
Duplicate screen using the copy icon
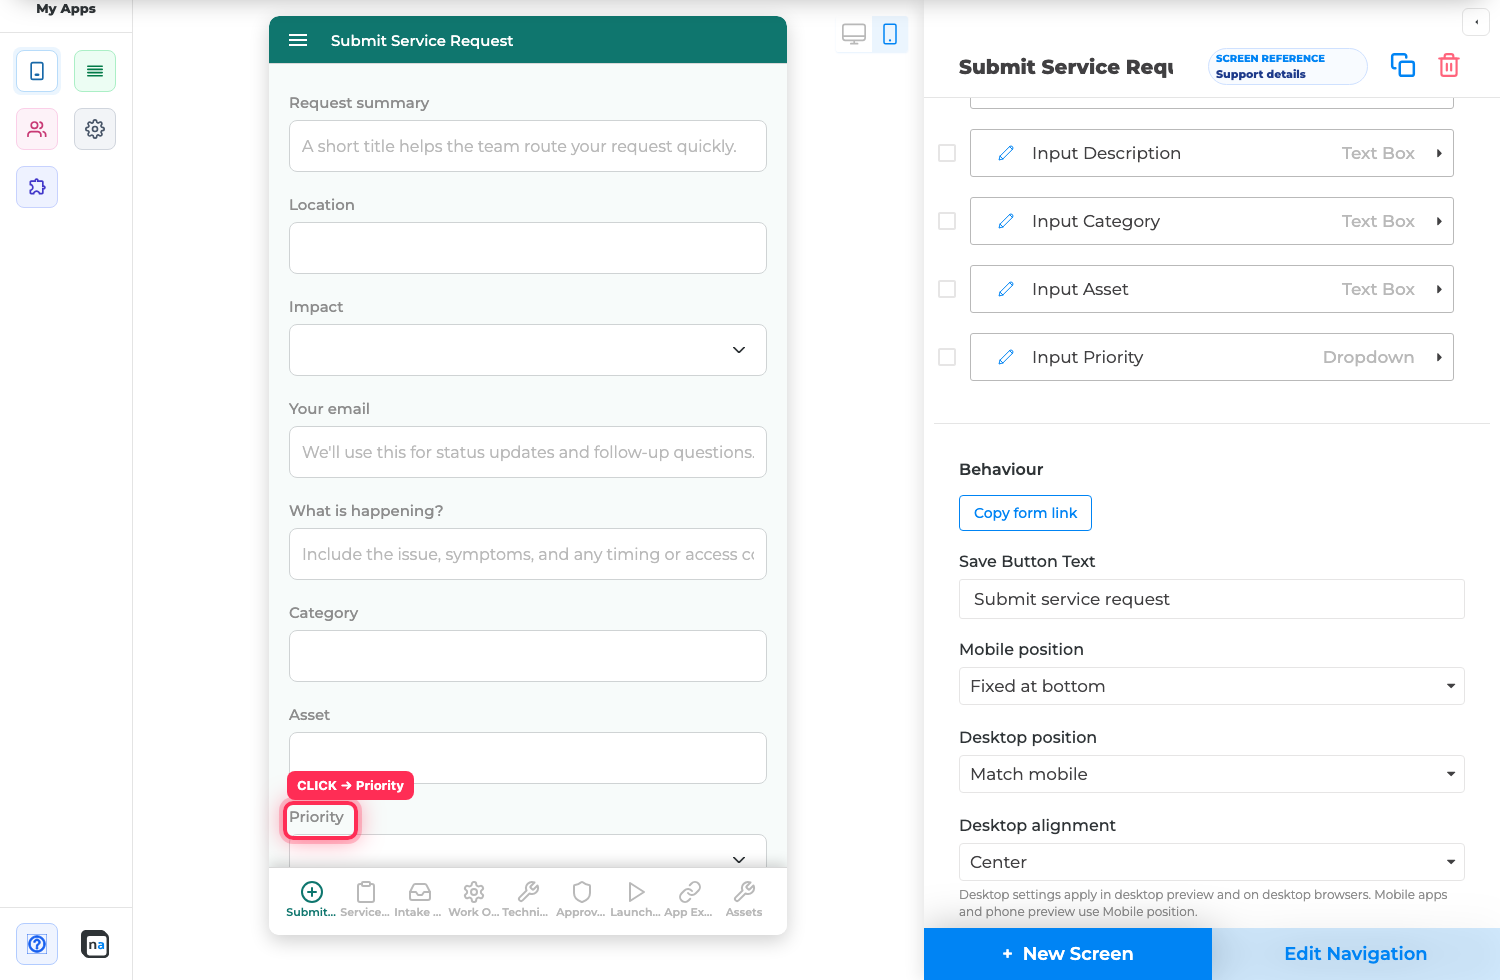[1403, 65]
